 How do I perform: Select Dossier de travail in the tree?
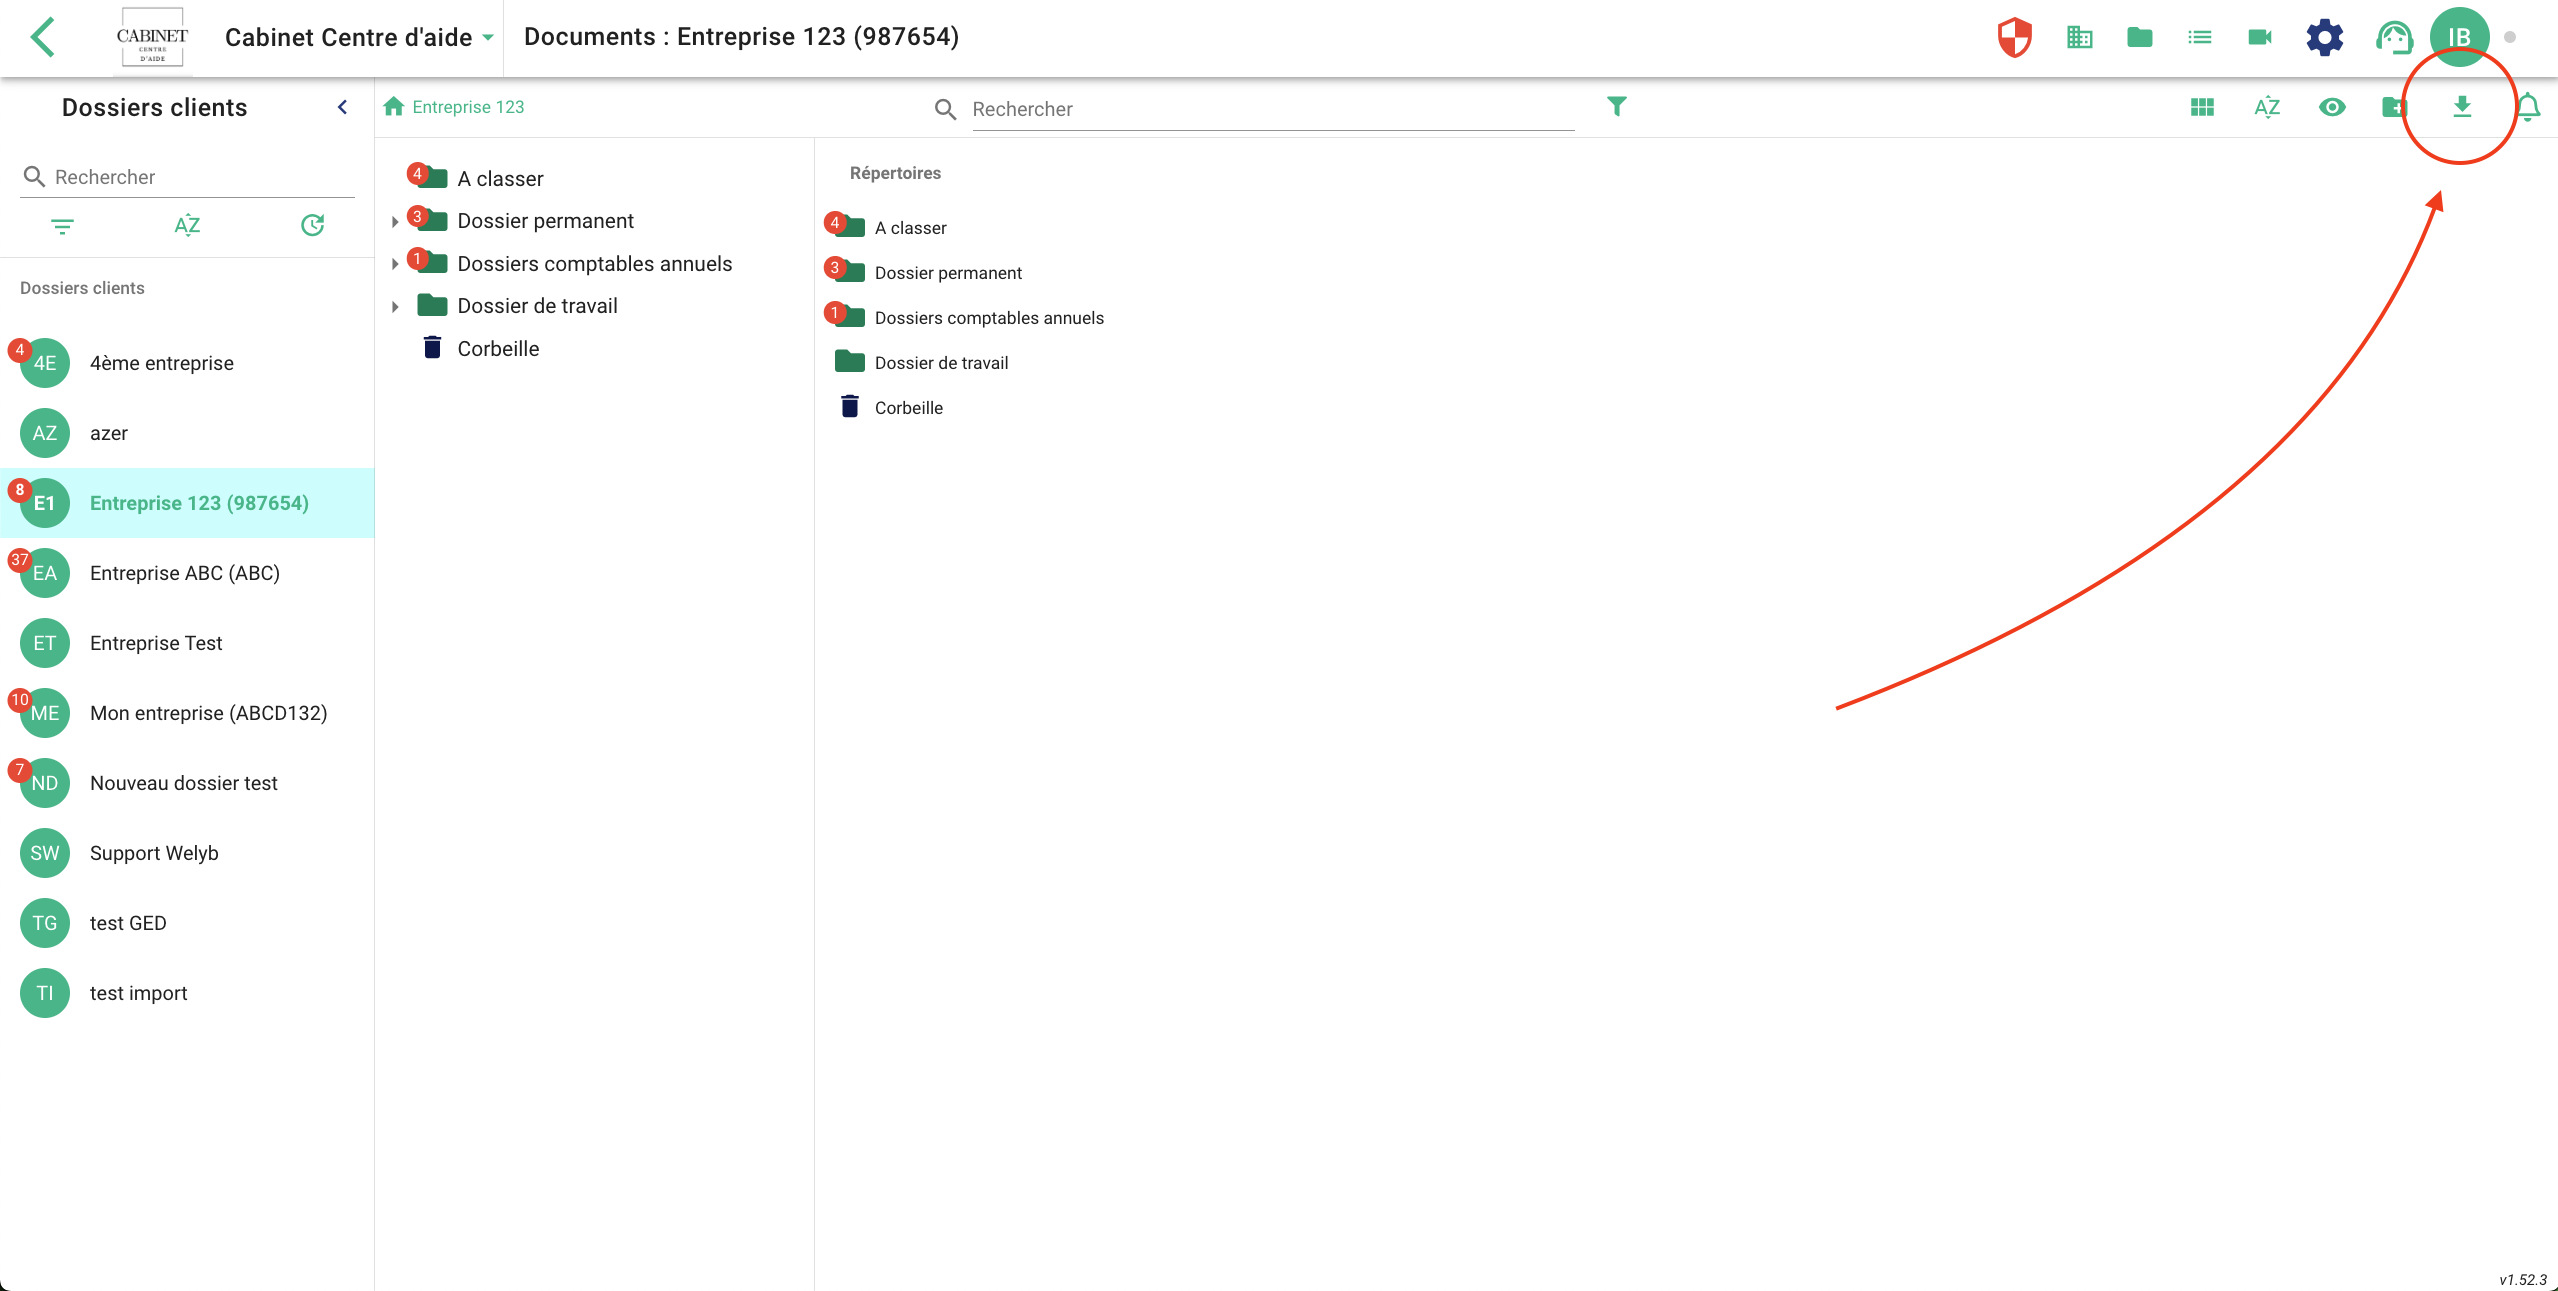point(537,306)
